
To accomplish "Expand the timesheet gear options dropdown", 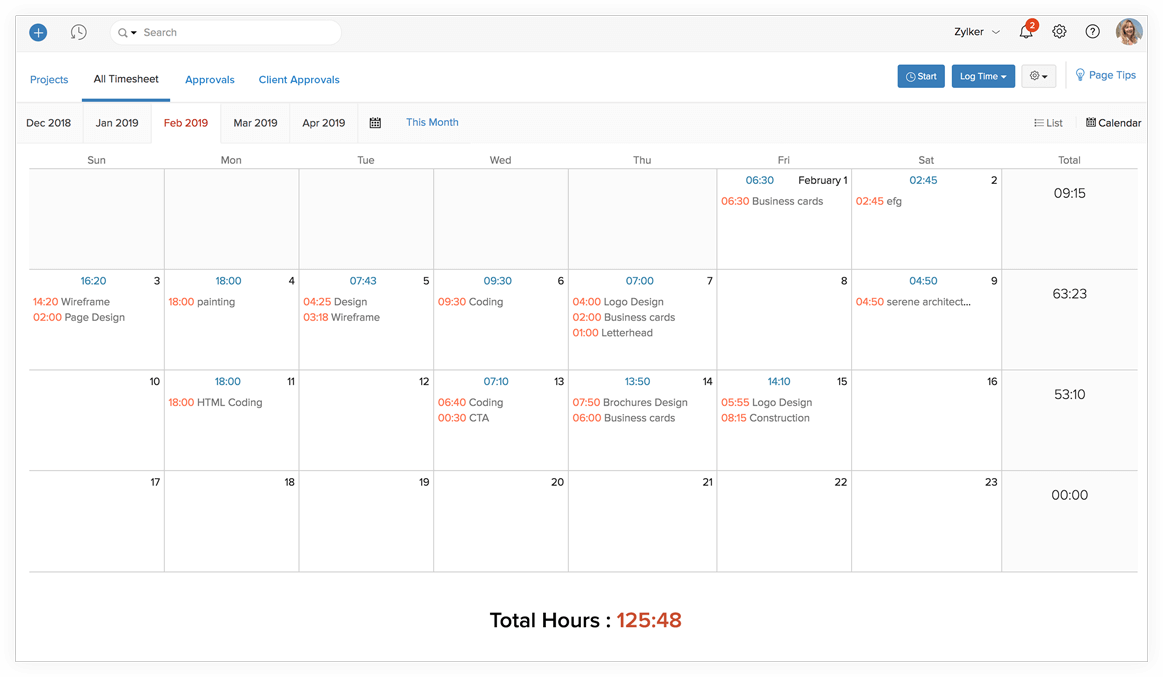I will pos(1038,76).
